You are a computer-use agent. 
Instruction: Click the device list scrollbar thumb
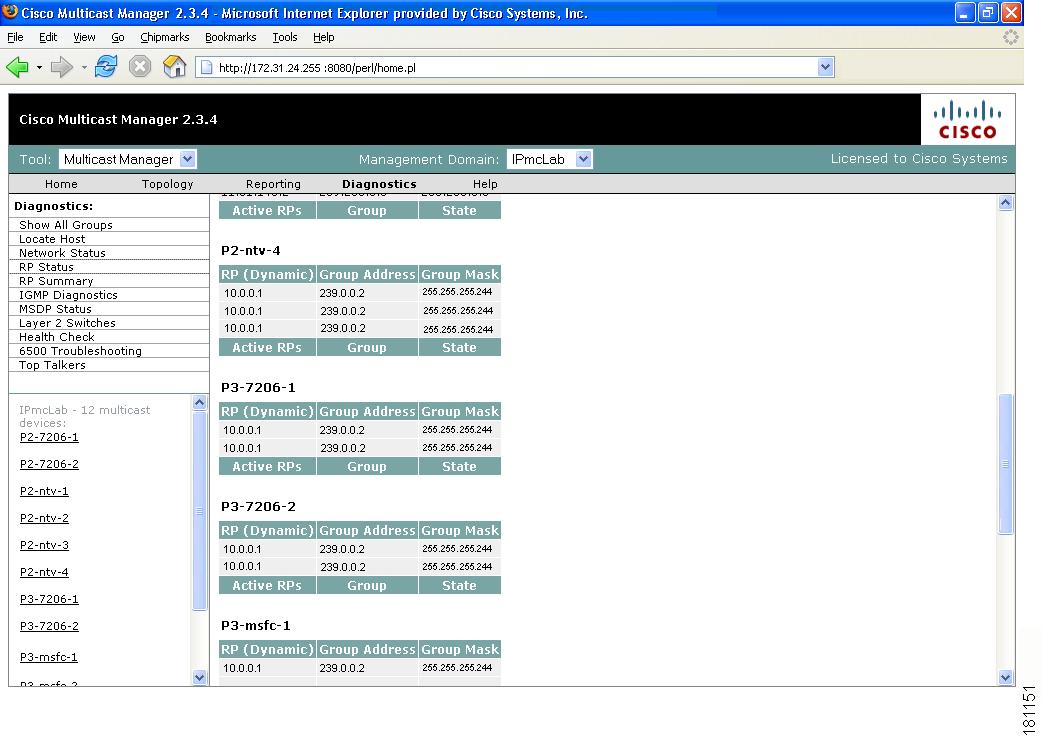tap(200, 510)
